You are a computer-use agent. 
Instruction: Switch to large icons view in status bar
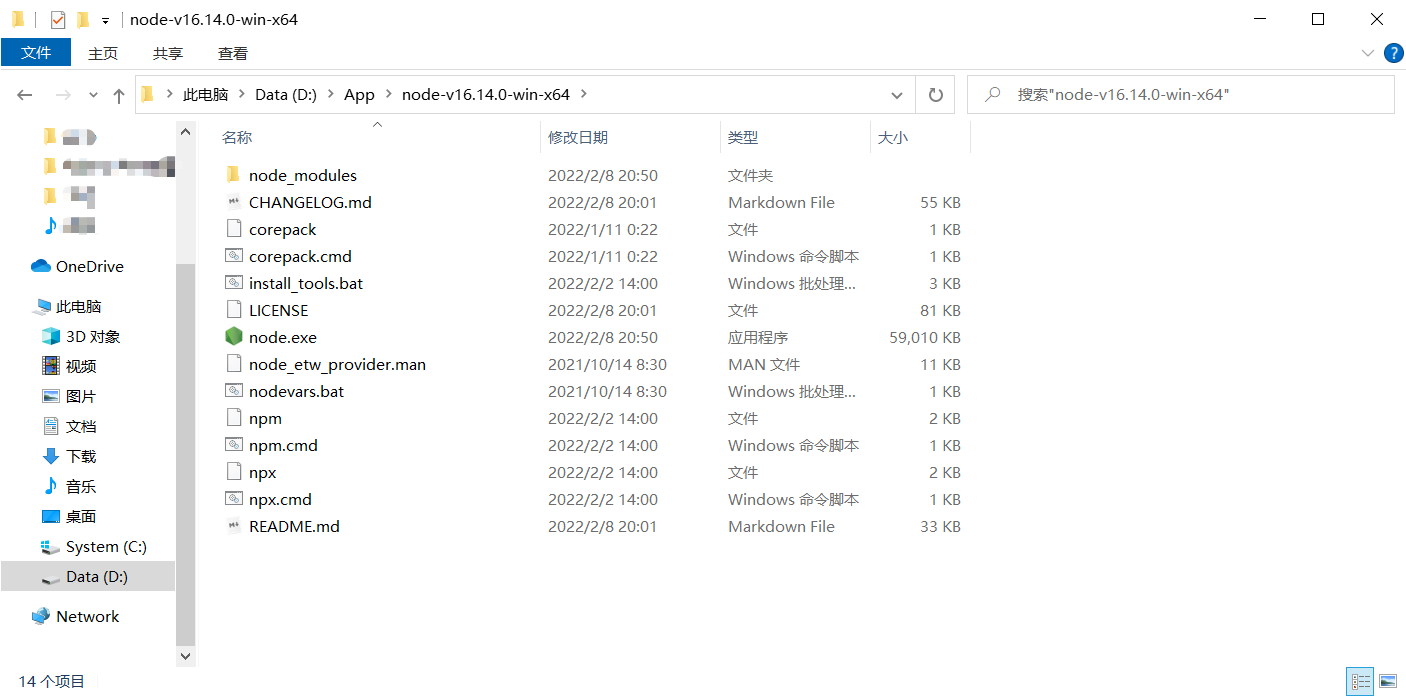click(1387, 682)
